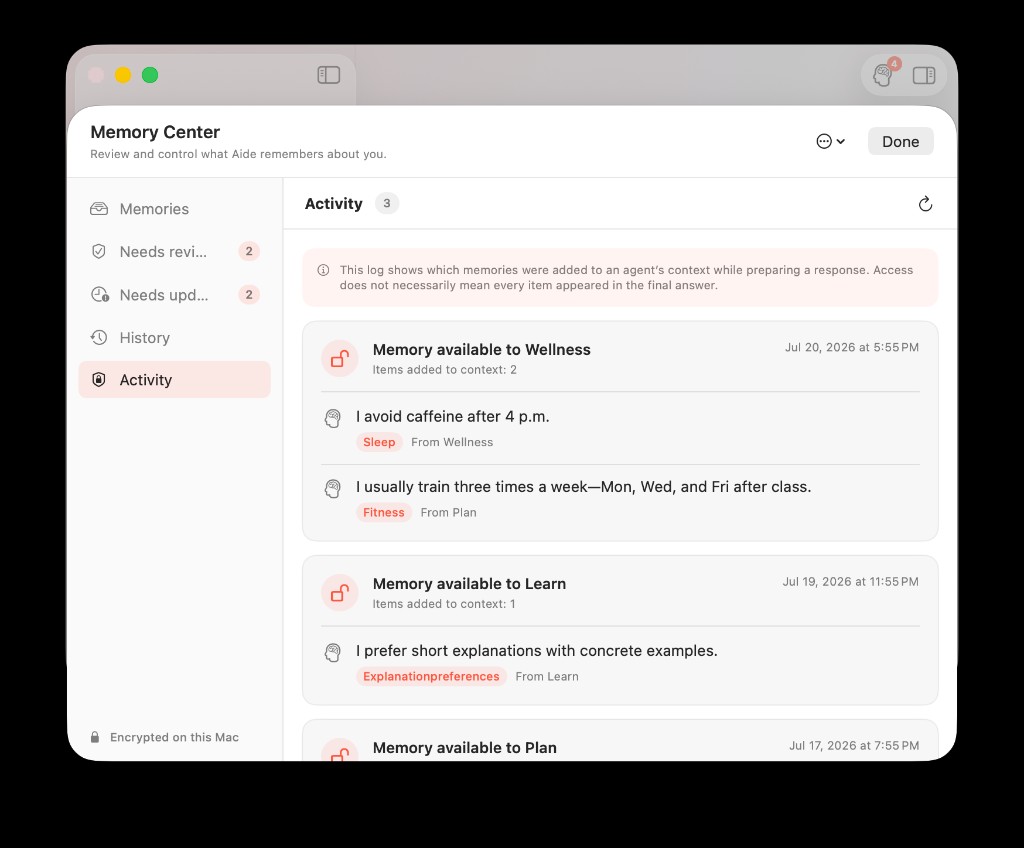Click the green zoom window button
The height and width of the screenshot is (848, 1024).
pyautogui.click(x=150, y=75)
